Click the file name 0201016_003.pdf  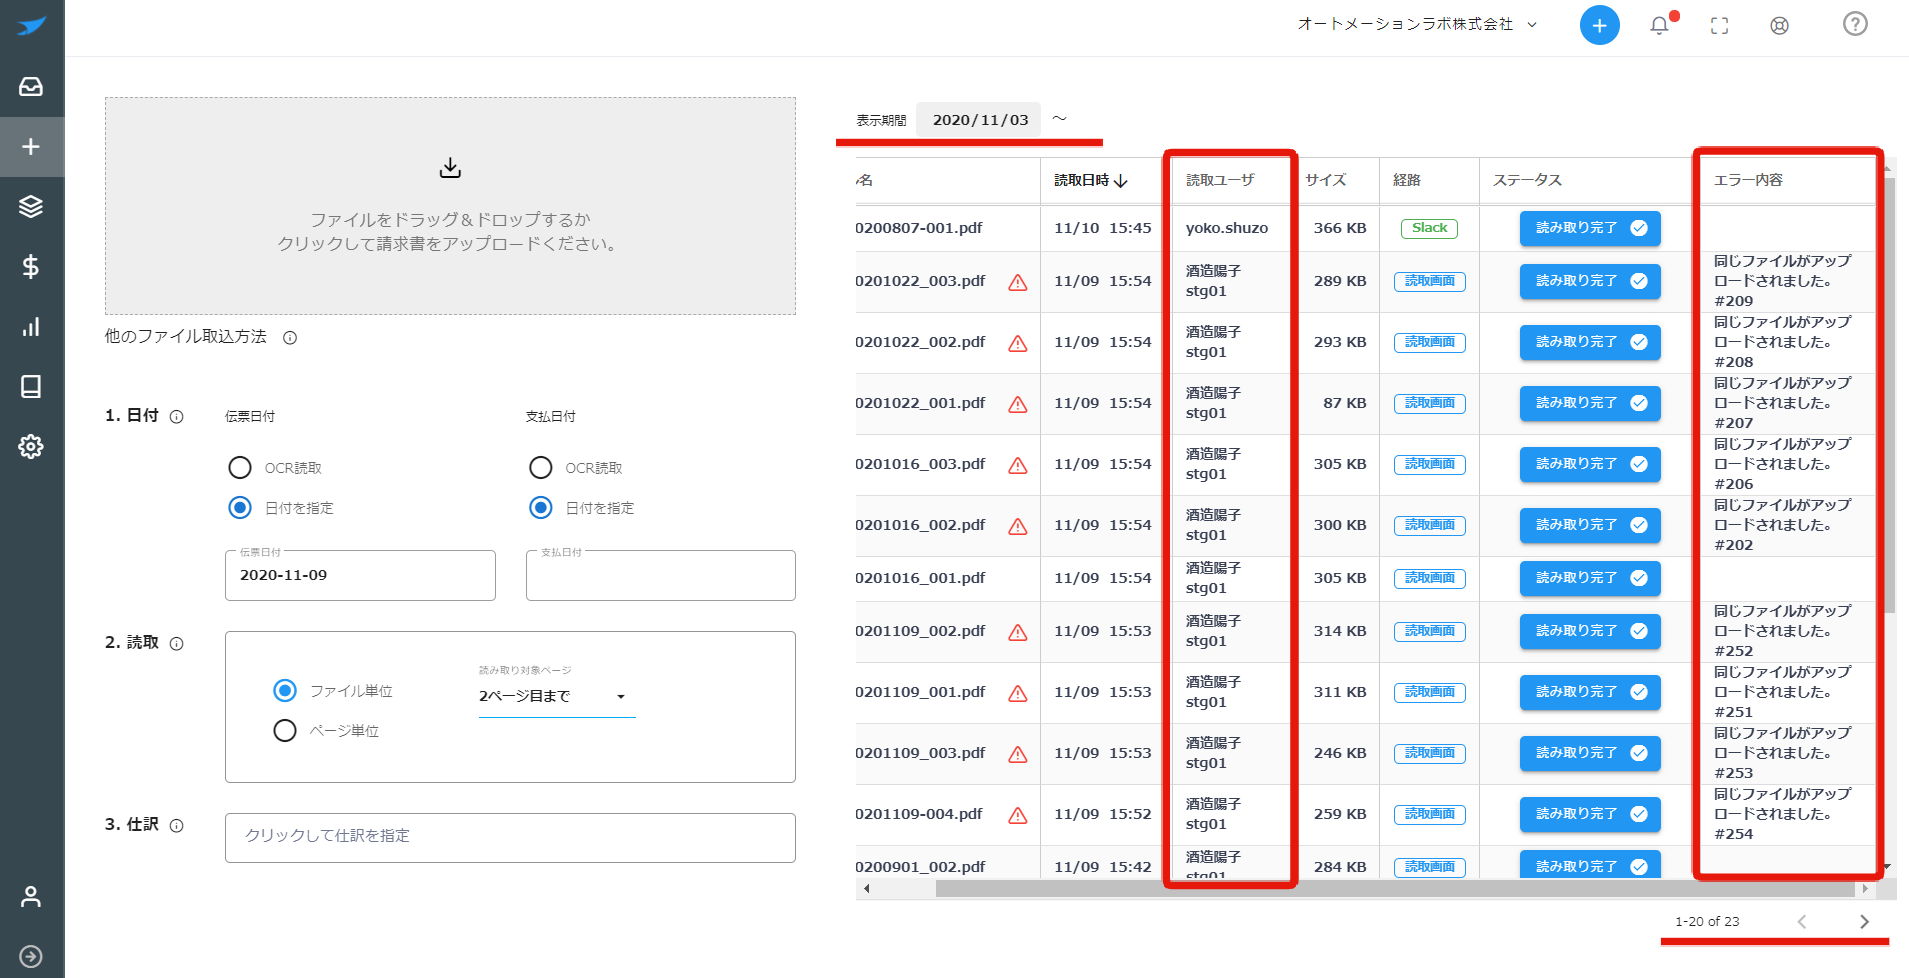click(921, 464)
